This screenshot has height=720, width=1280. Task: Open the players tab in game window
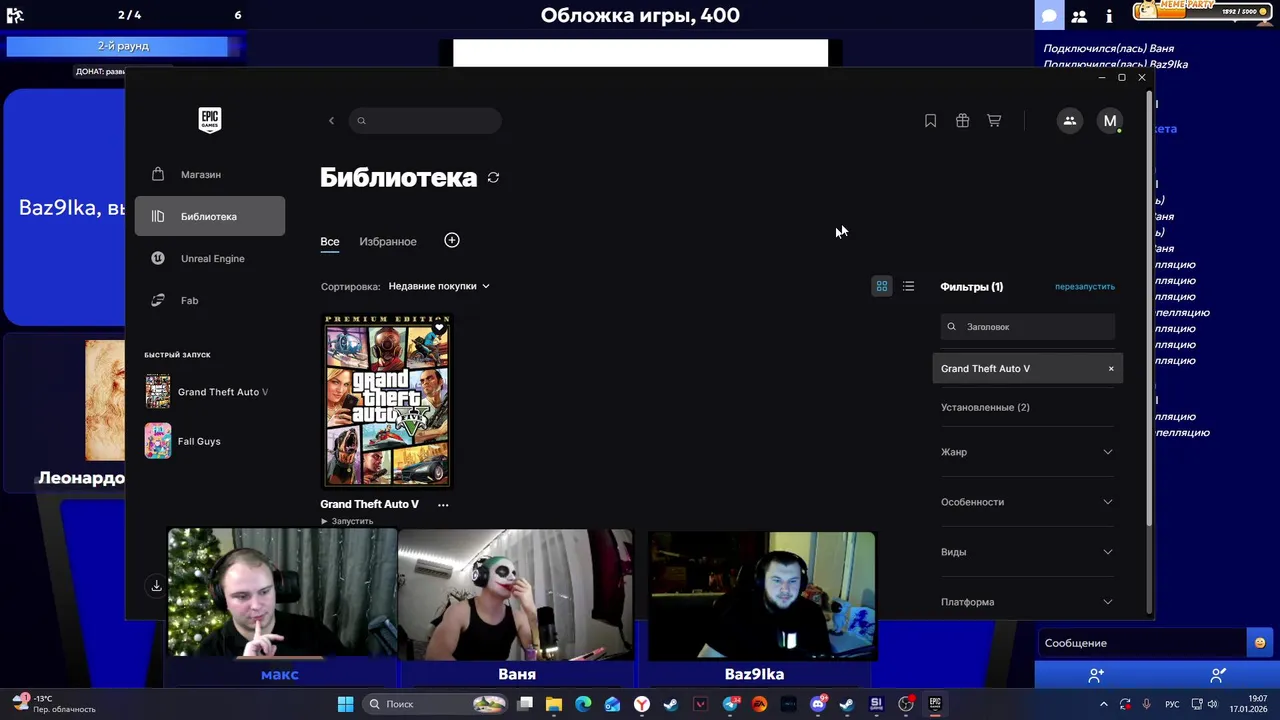pyautogui.click(x=1079, y=16)
